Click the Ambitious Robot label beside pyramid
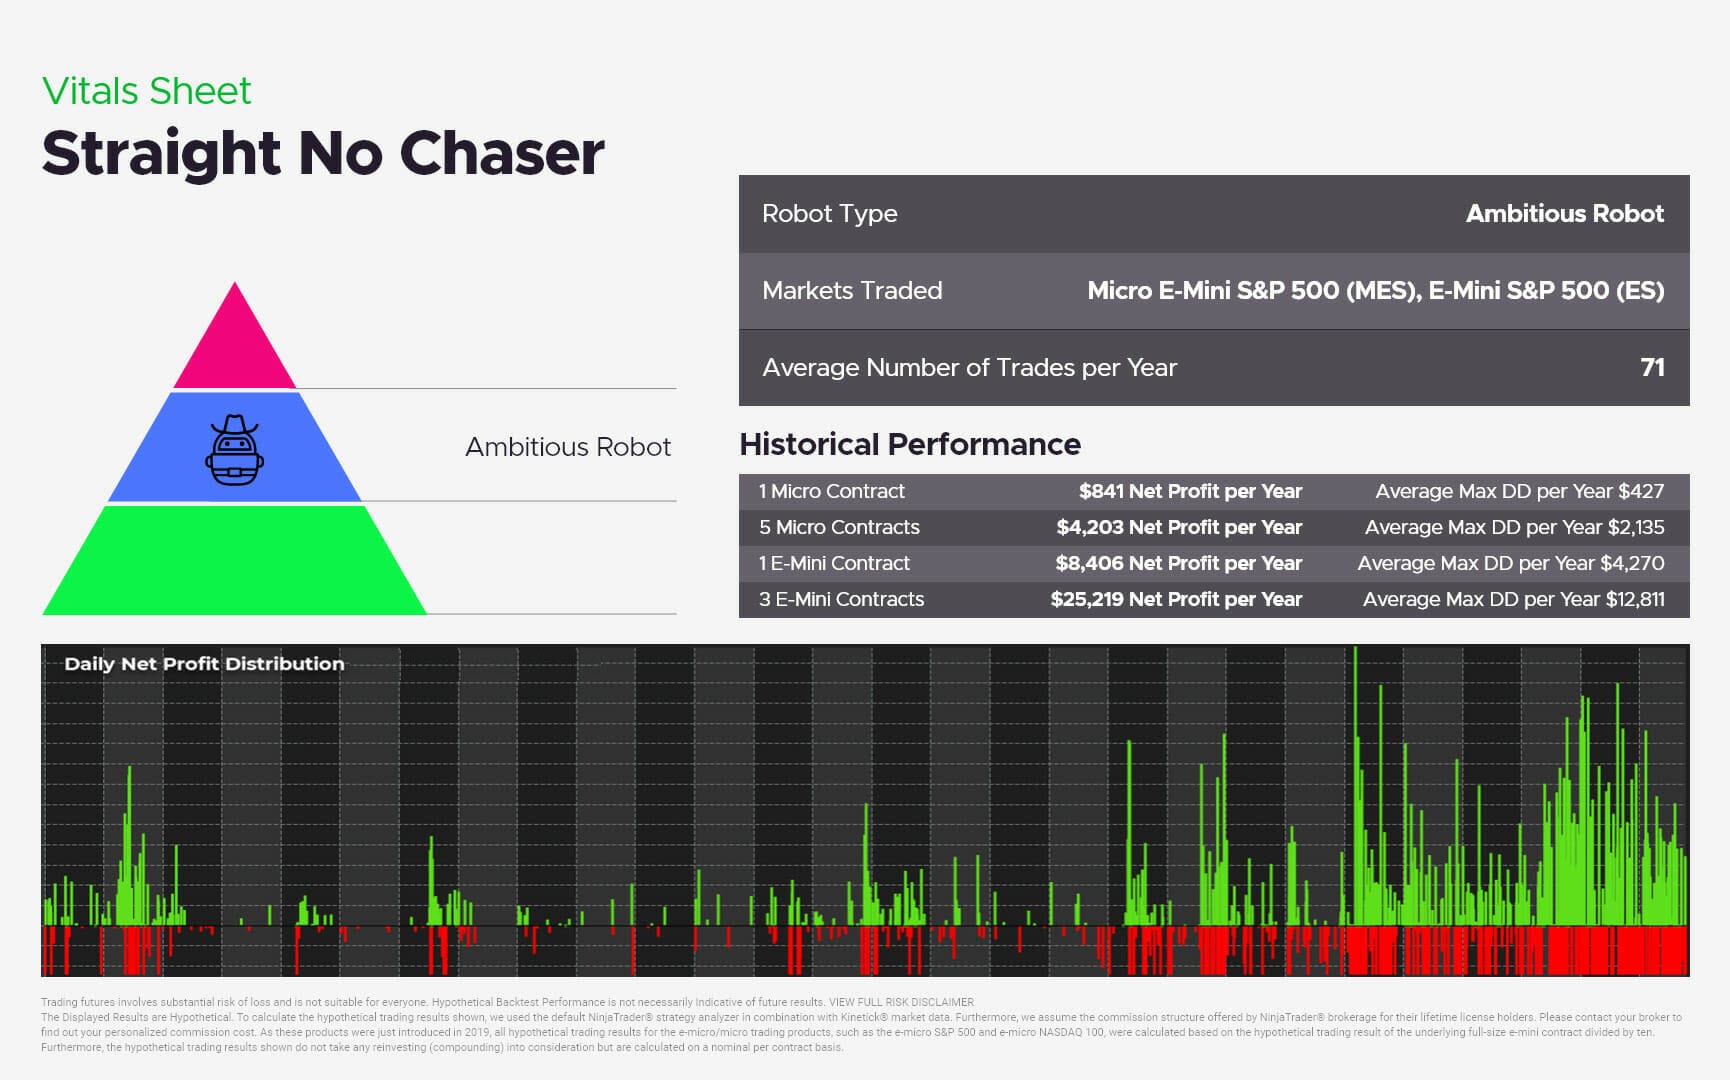This screenshot has width=1730, height=1080. click(x=567, y=447)
